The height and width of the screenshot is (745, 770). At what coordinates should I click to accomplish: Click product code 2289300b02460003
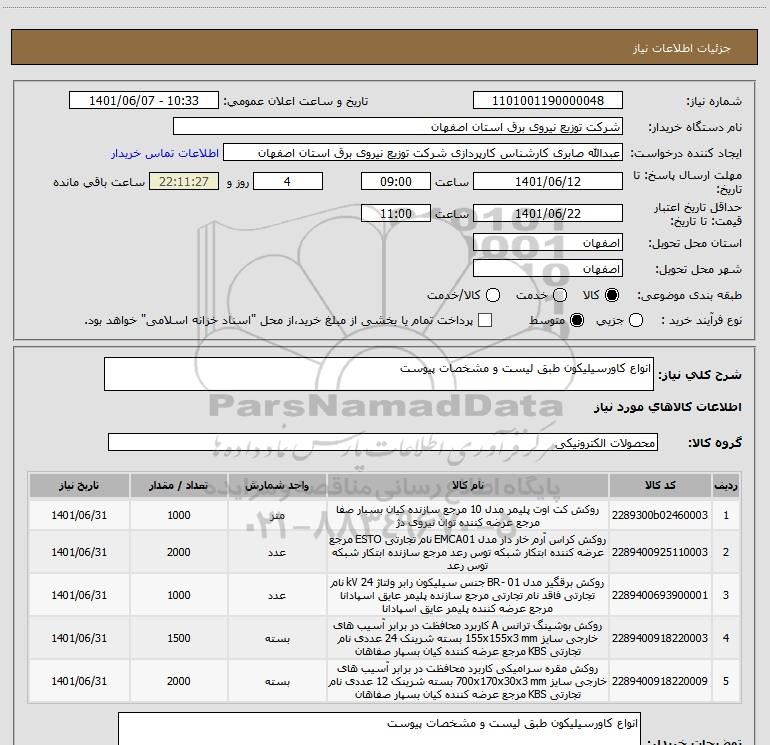click(x=660, y=515)
